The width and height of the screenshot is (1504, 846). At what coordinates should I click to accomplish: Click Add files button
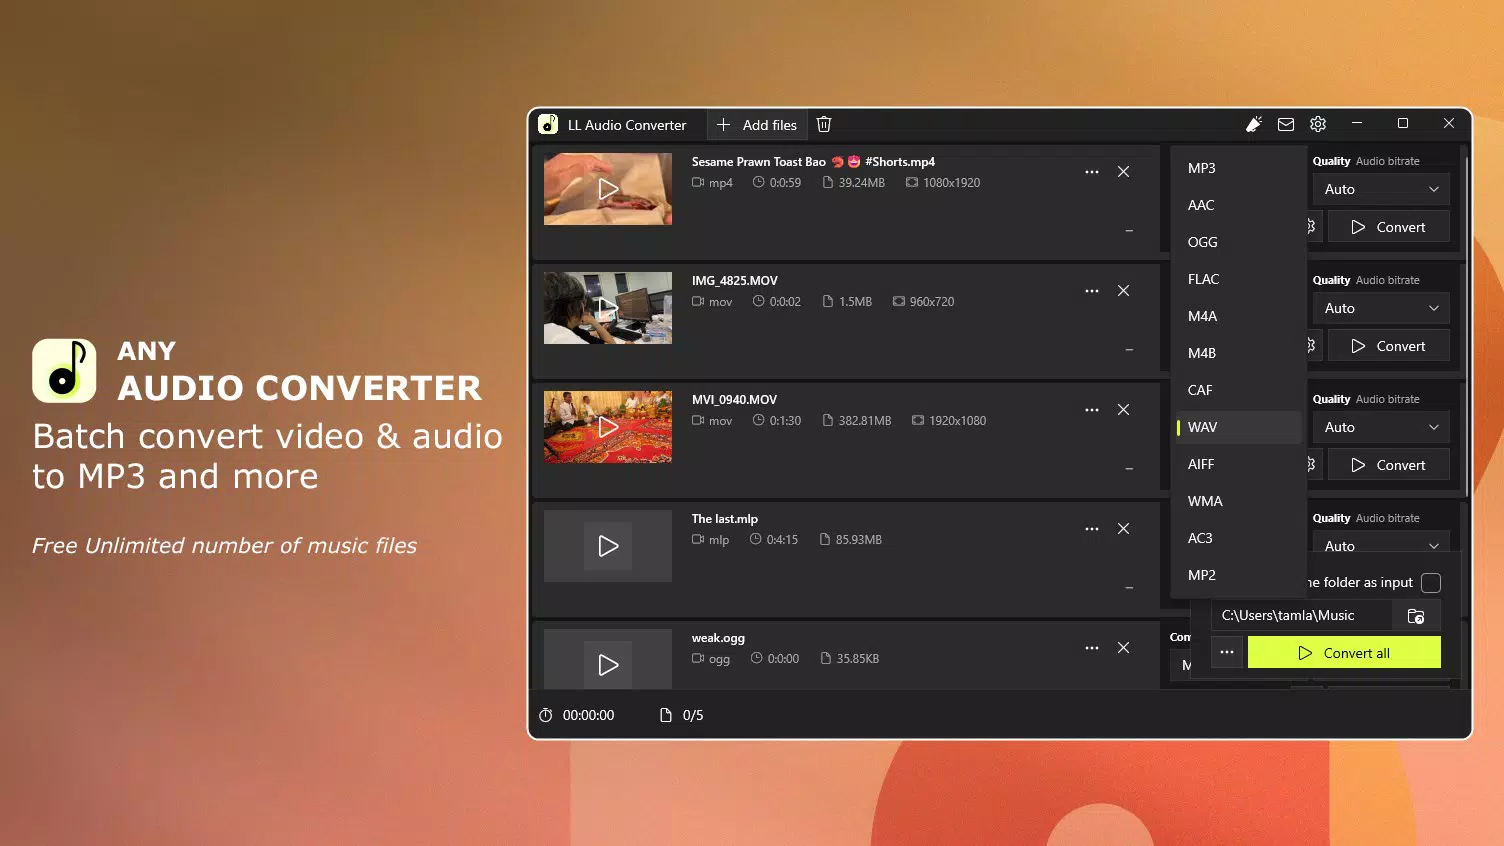(x=757, y=125)
